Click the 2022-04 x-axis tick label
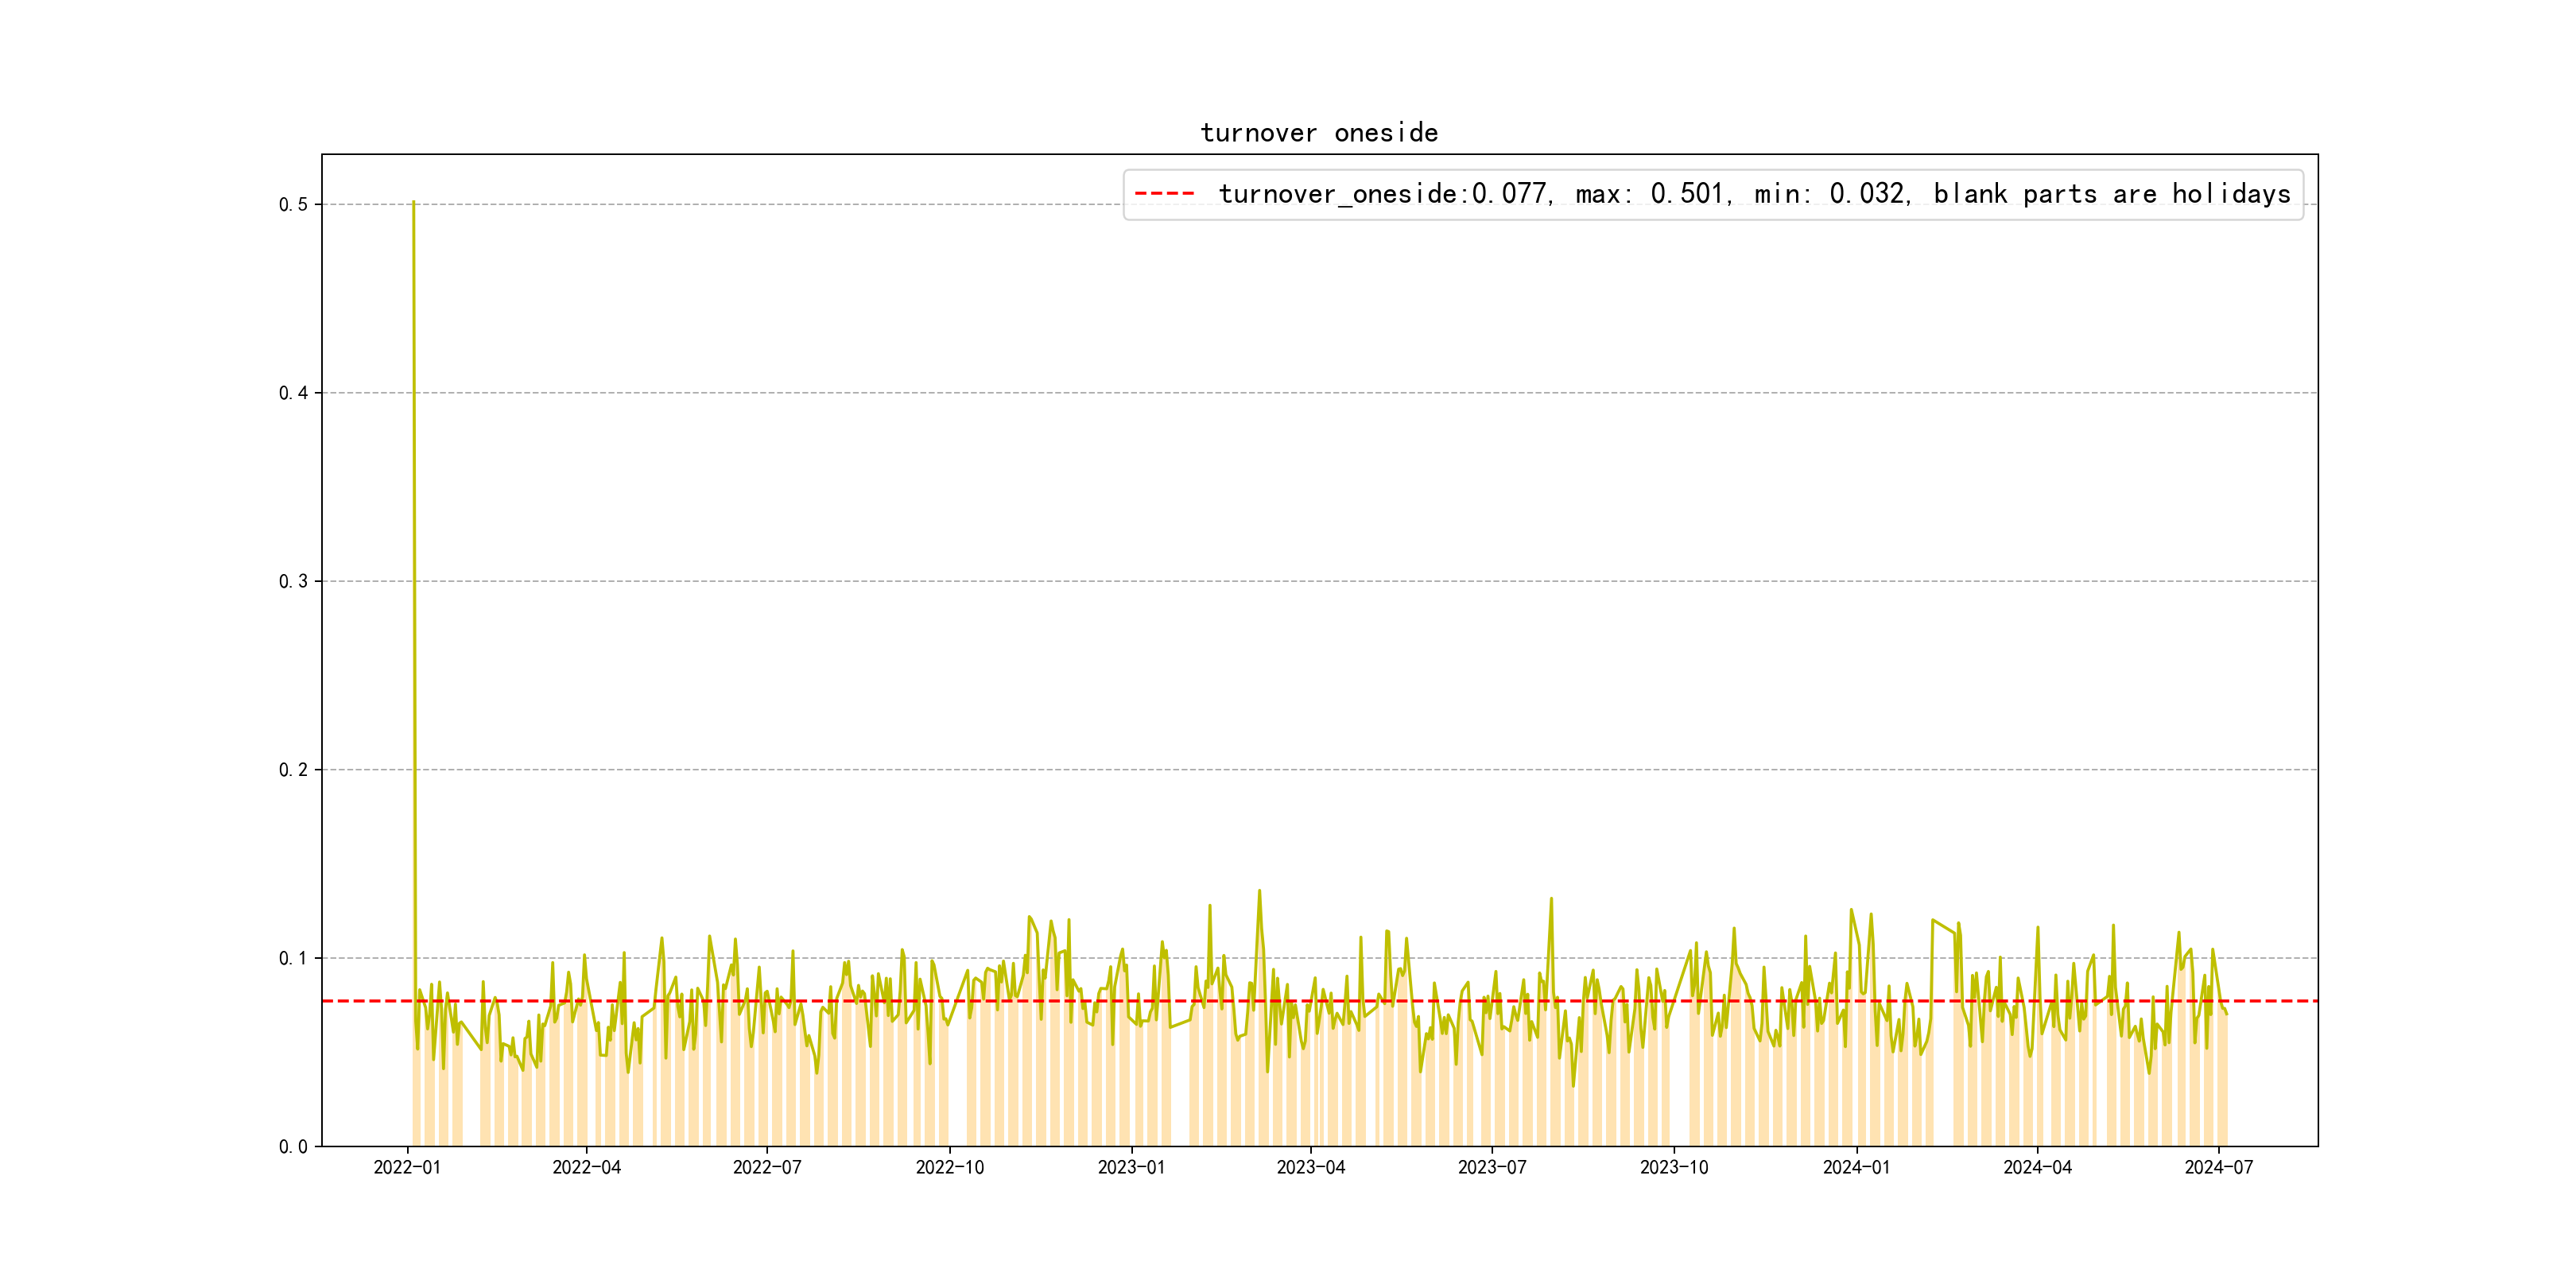2576x1288 pixels. [587, 1167]
